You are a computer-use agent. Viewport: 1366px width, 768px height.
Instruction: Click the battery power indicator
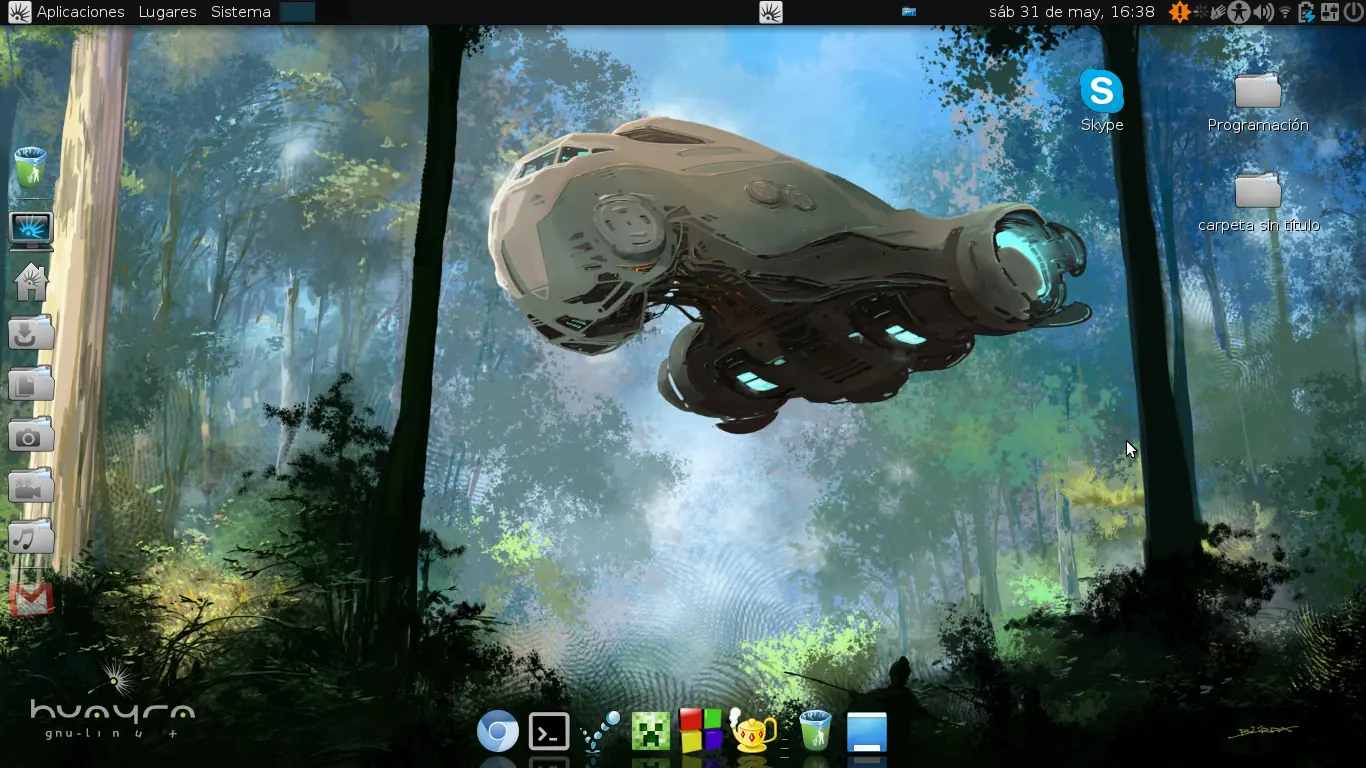coord(1306,12)
